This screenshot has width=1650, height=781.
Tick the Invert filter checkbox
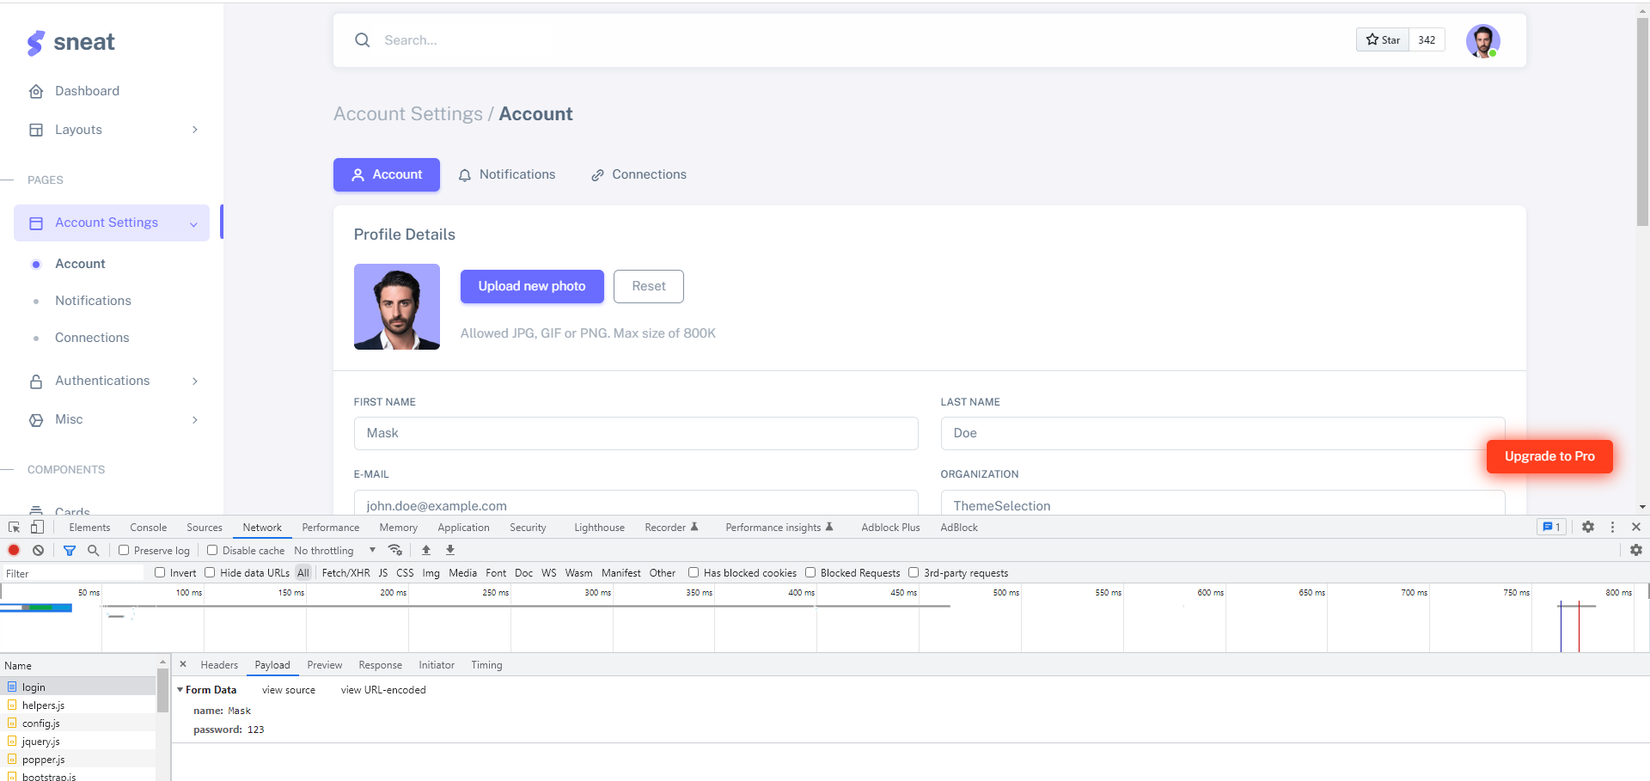[160, 573]
